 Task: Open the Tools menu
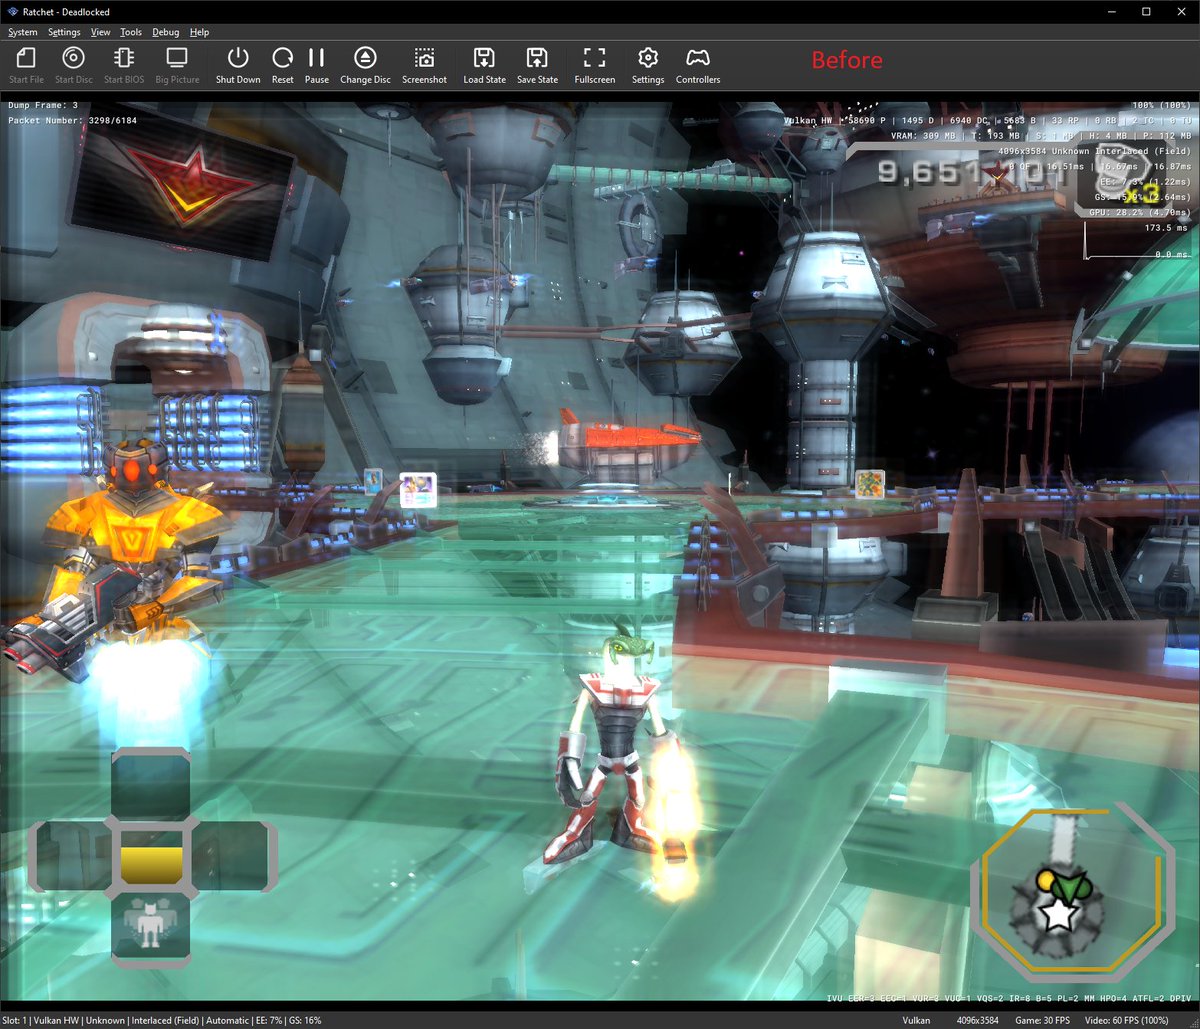[x=131, y=32]
